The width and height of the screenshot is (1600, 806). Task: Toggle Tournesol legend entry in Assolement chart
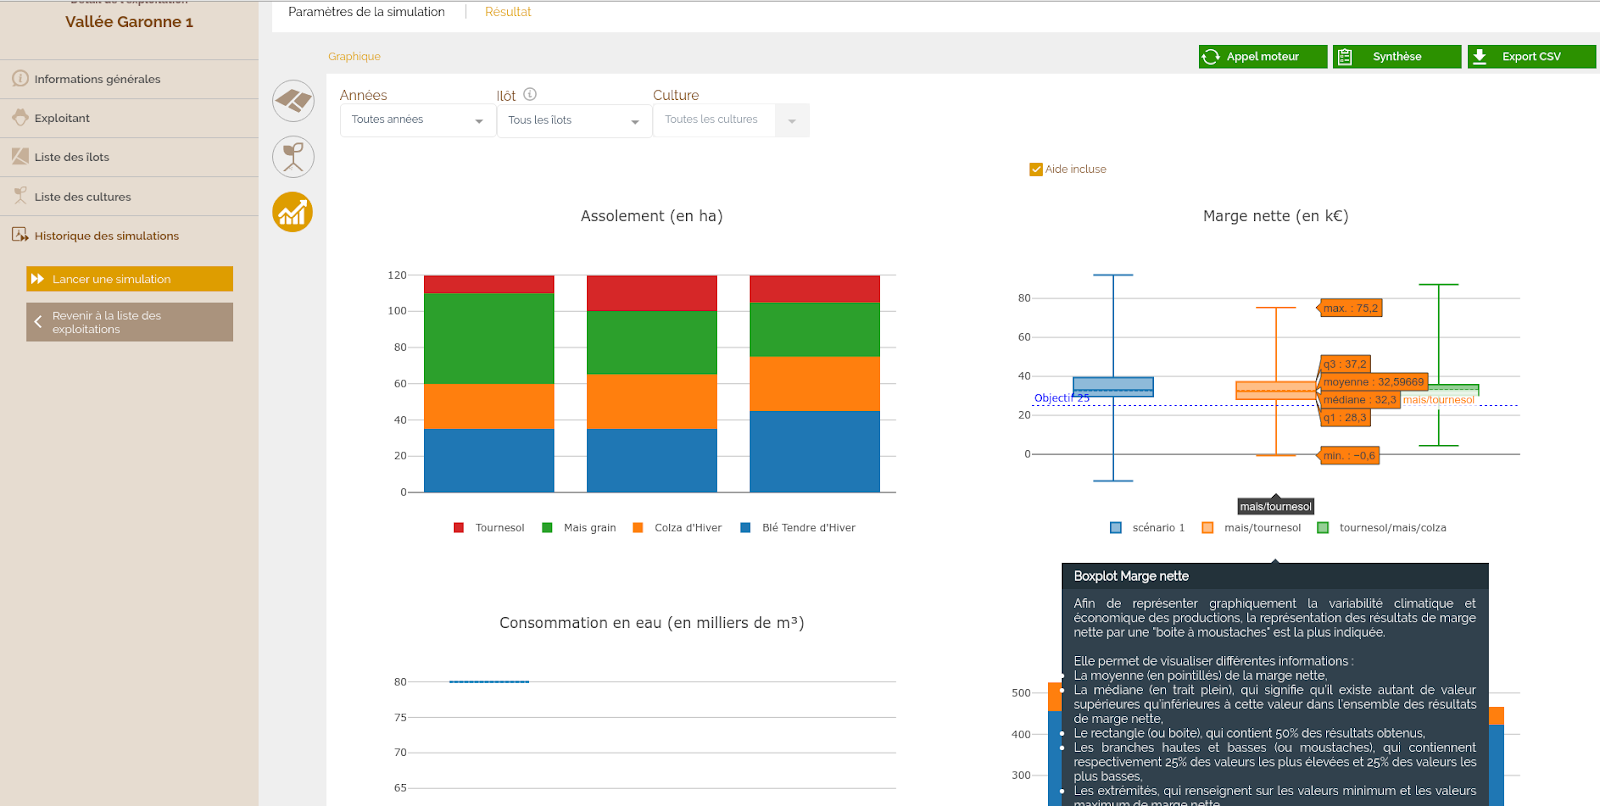pos(489,528)
